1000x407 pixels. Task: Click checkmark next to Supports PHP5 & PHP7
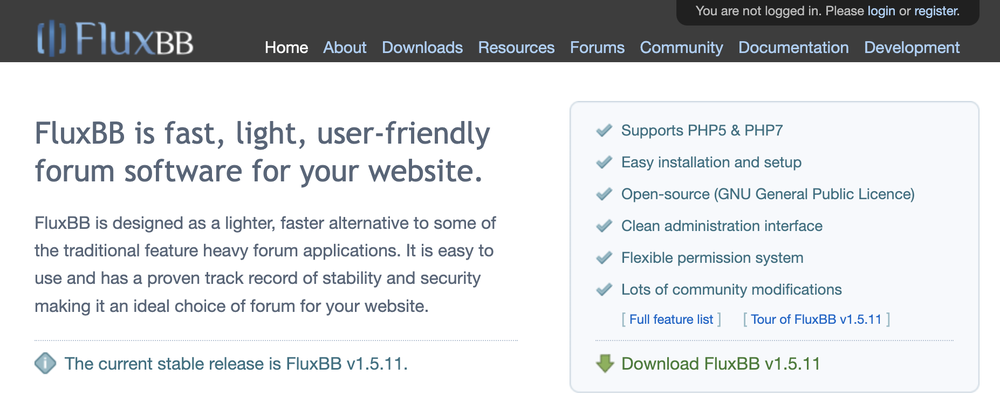[604, 130]
